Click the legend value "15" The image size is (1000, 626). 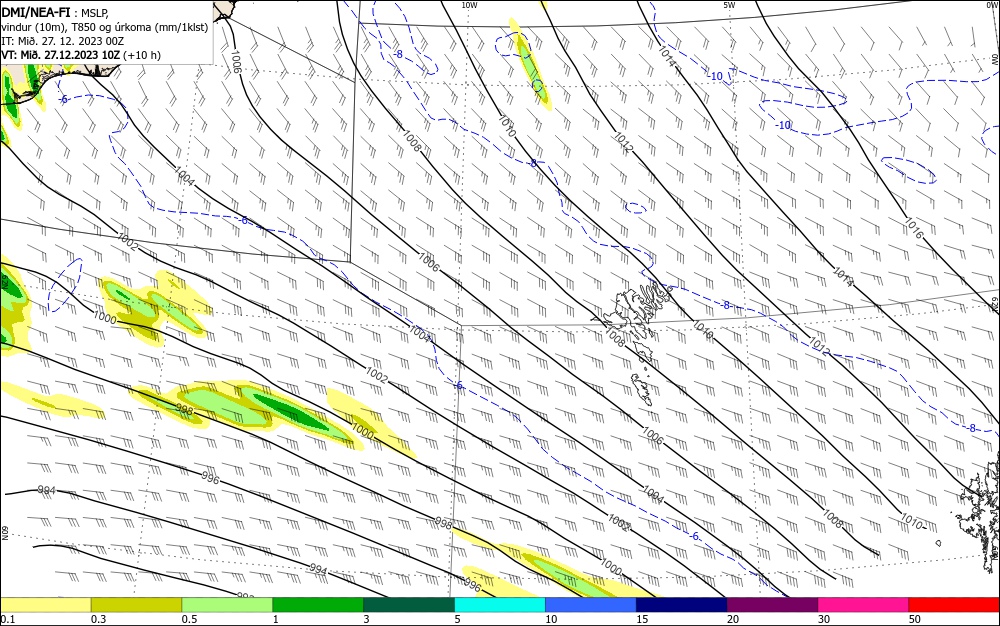(642, 619)
